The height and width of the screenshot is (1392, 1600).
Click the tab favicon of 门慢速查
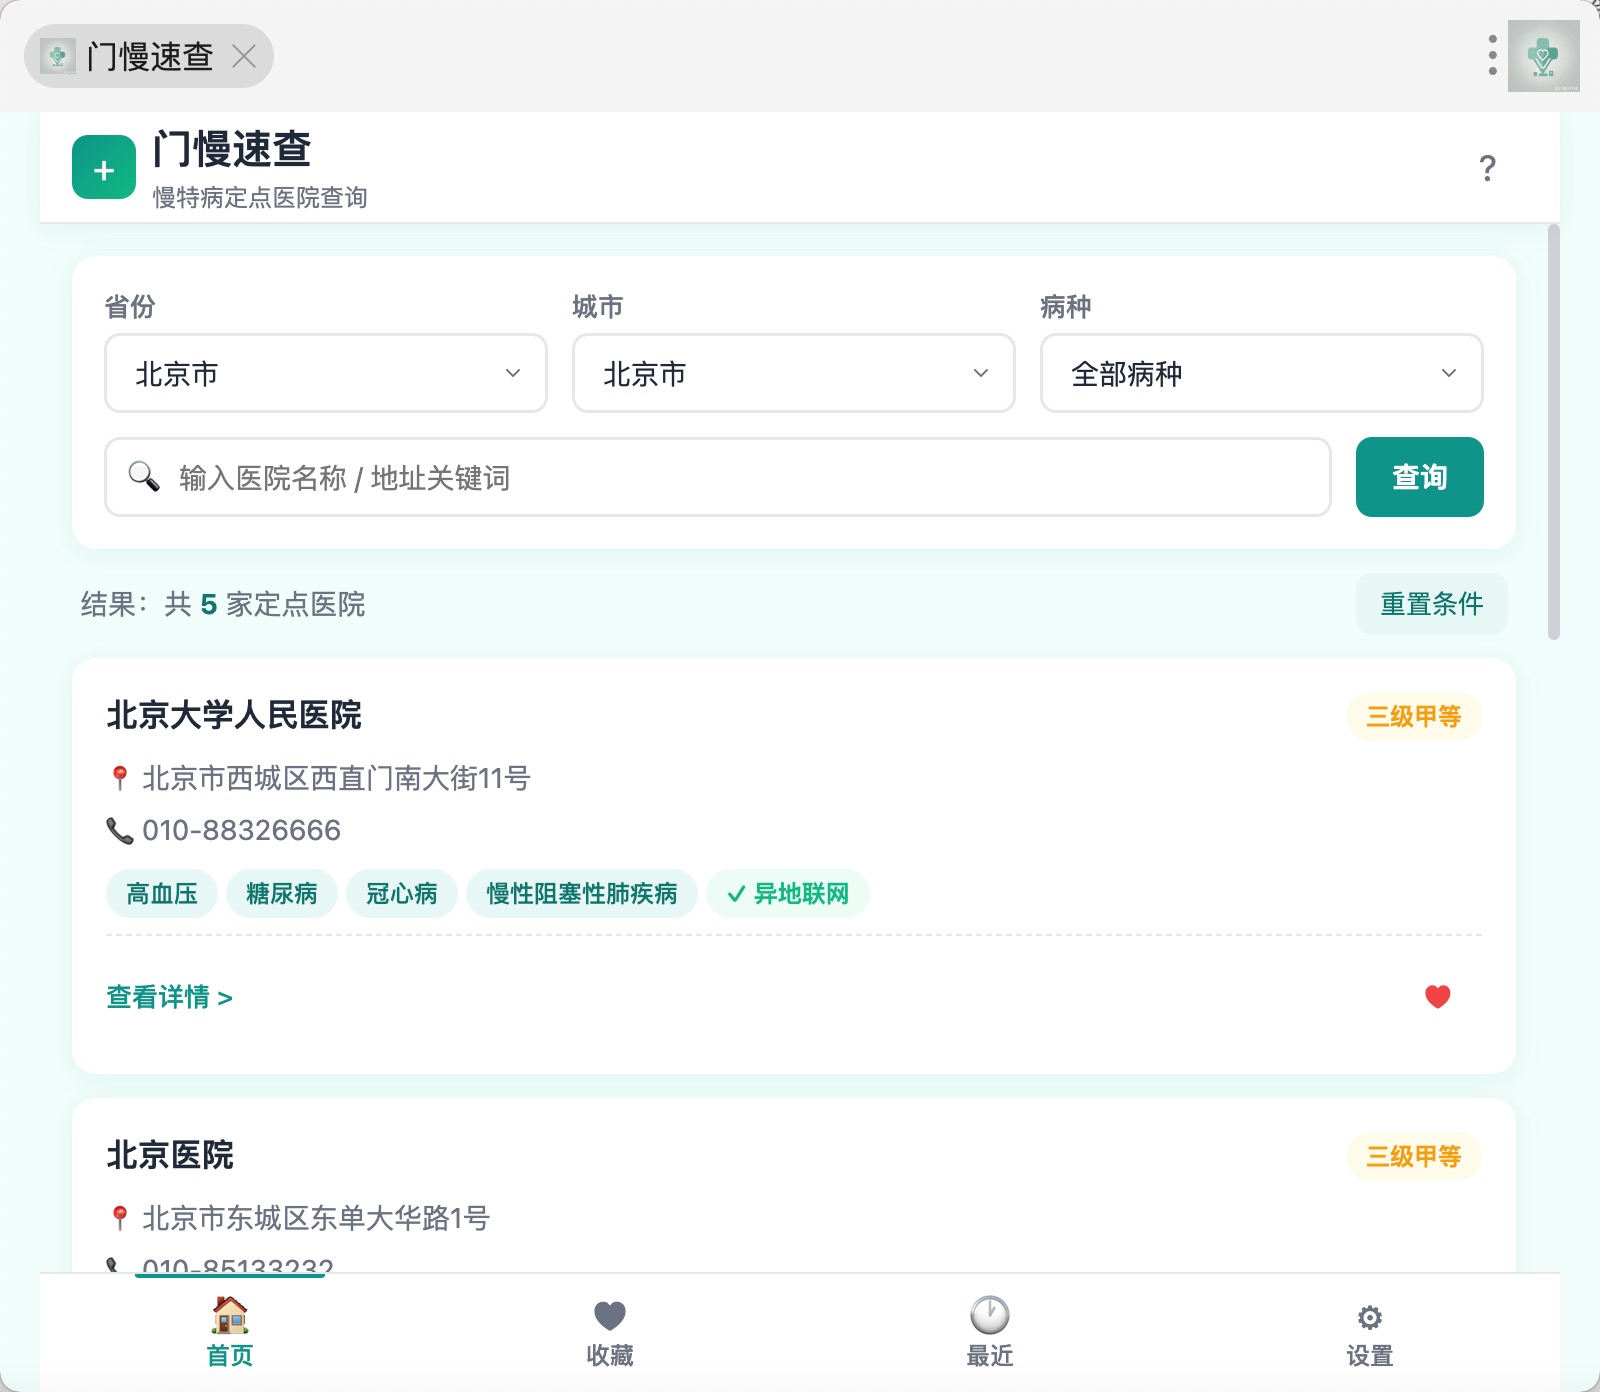(x=58, y=56)
